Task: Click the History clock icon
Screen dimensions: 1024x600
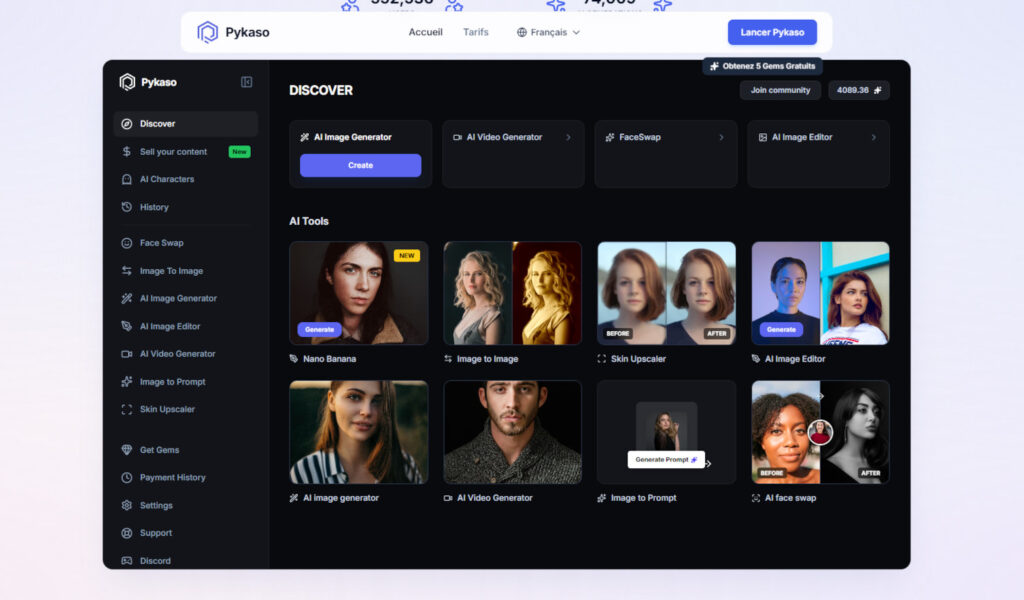Action: tap(127, 207)
